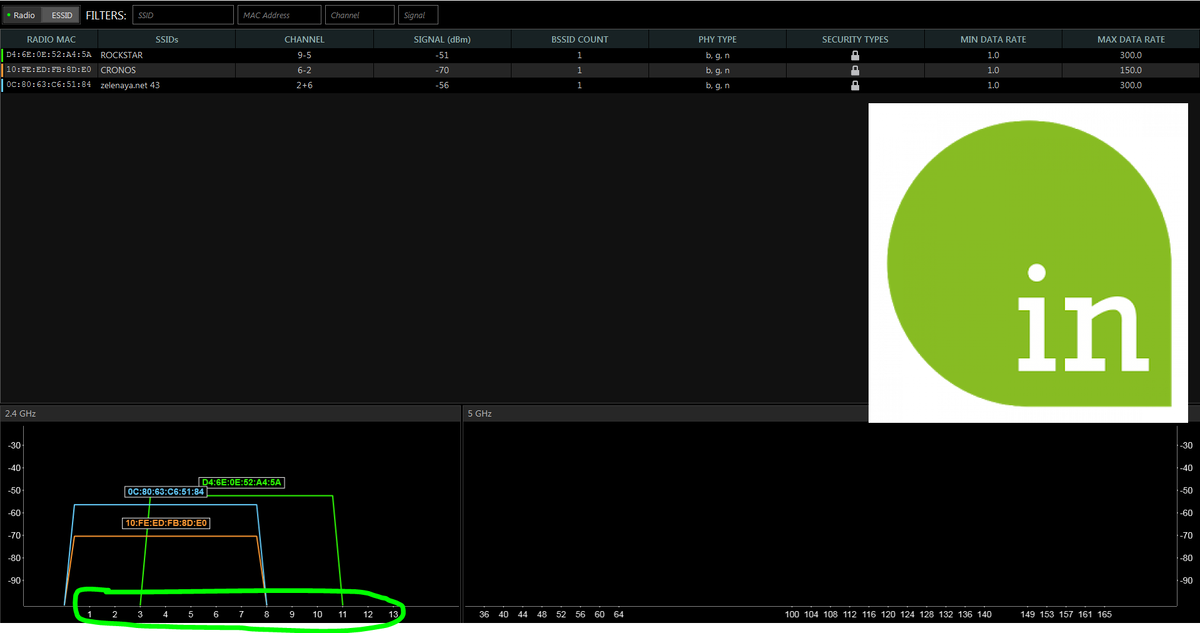Switch to ESSID view mode
The height and width of the screenshot is (633, 1200).
pos(59,15)
